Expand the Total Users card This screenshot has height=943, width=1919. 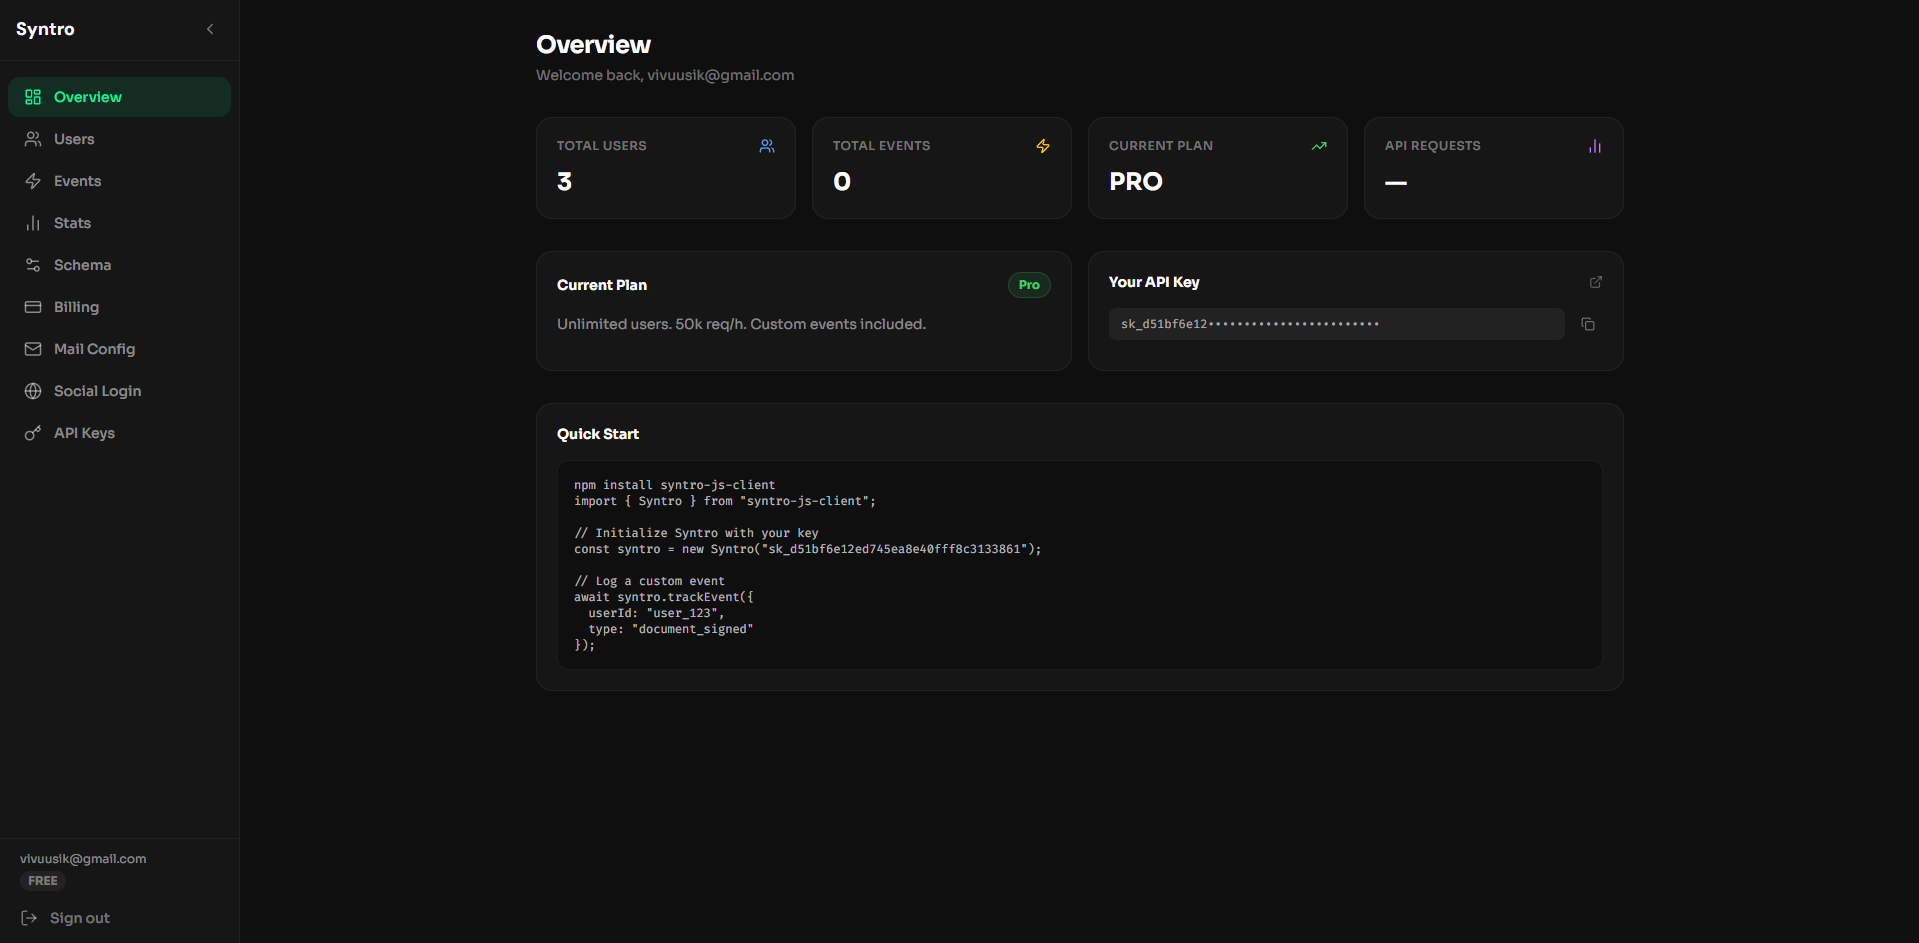pyautogui.click(x=766, y=146)
